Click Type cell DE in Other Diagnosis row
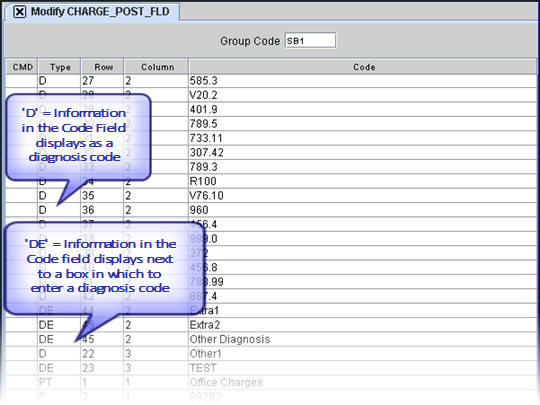 click(59, 340)
